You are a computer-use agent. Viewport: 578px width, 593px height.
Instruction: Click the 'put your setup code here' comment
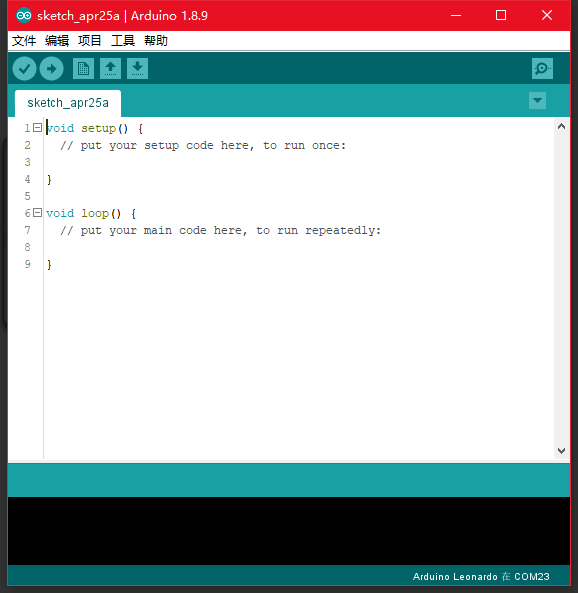(203, 146)
